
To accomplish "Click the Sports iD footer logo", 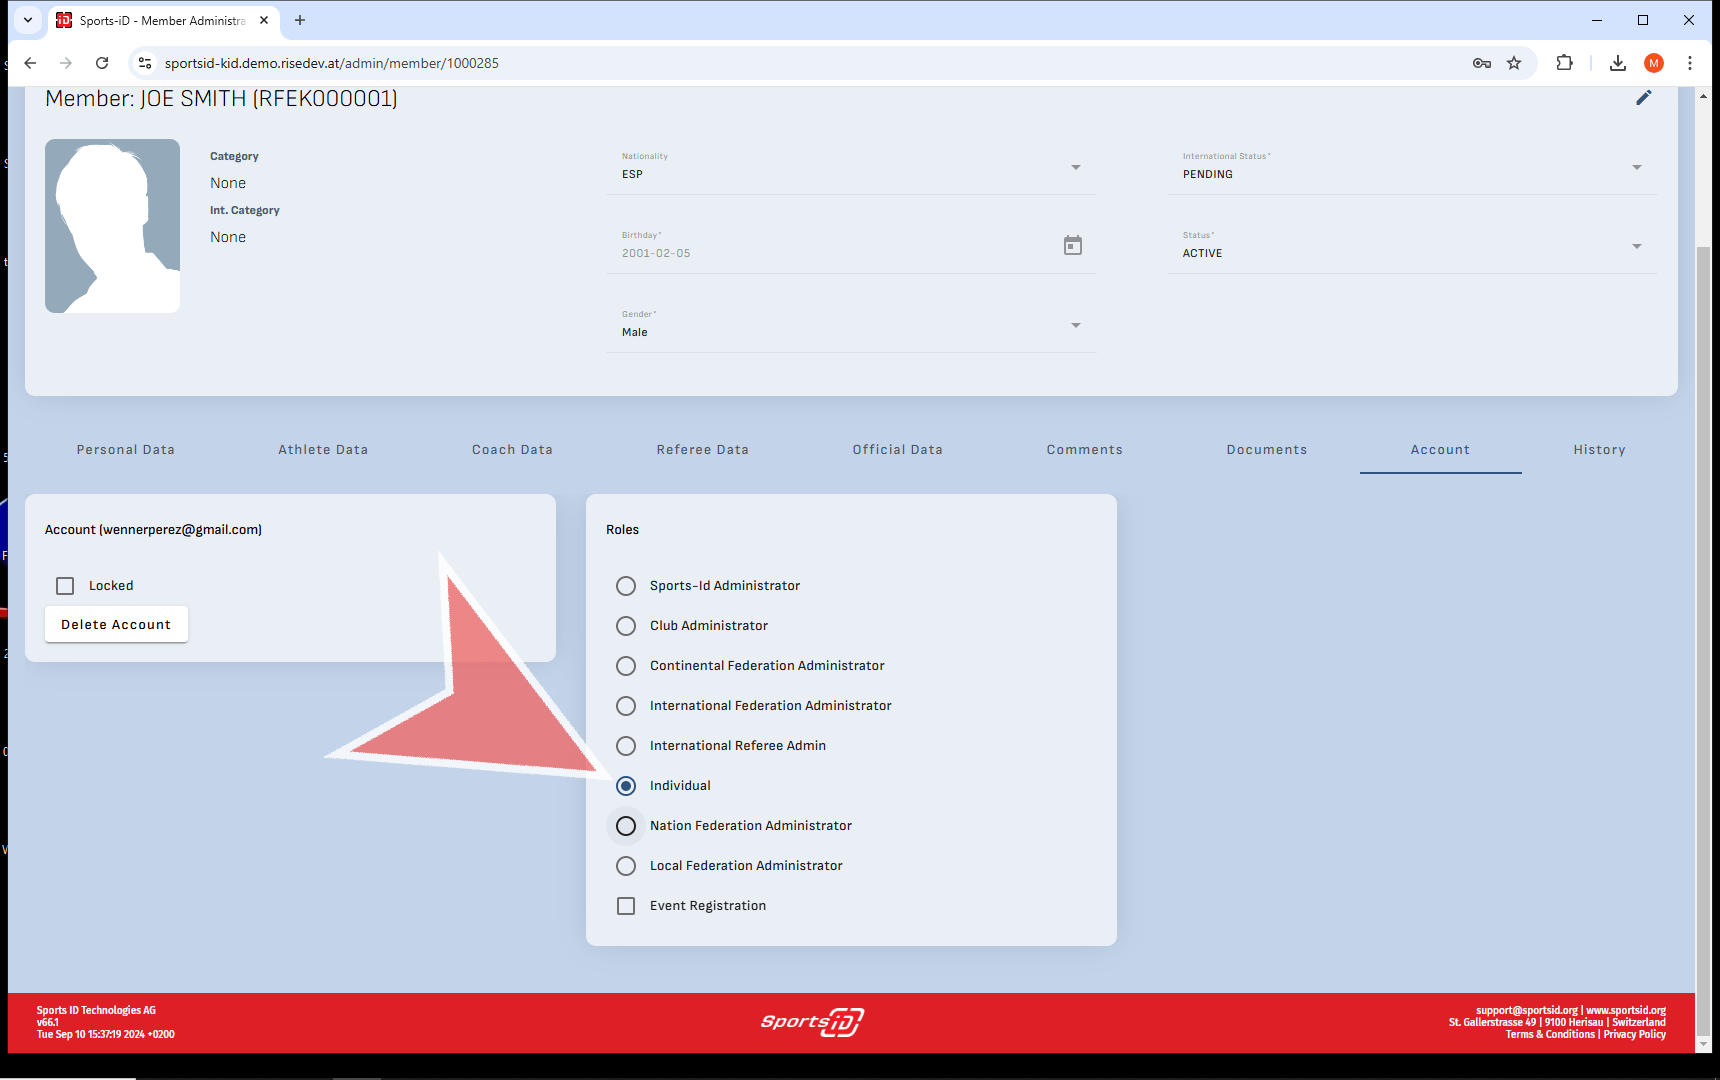I will point(811,1022).
